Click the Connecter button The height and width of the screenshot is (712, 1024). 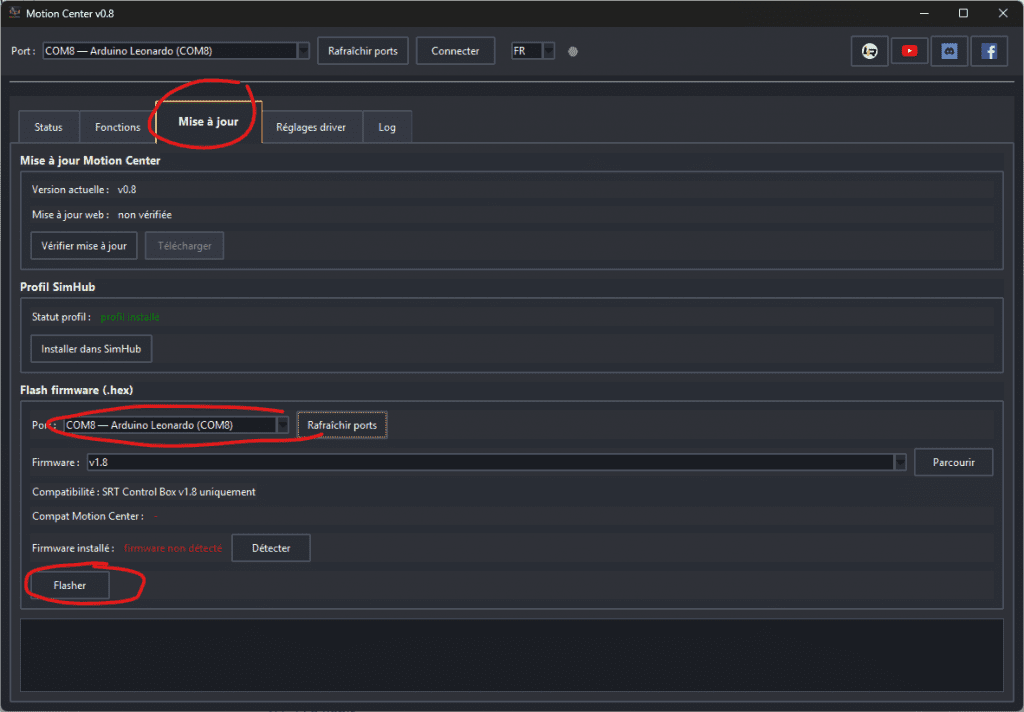click(x=455, y=51)
